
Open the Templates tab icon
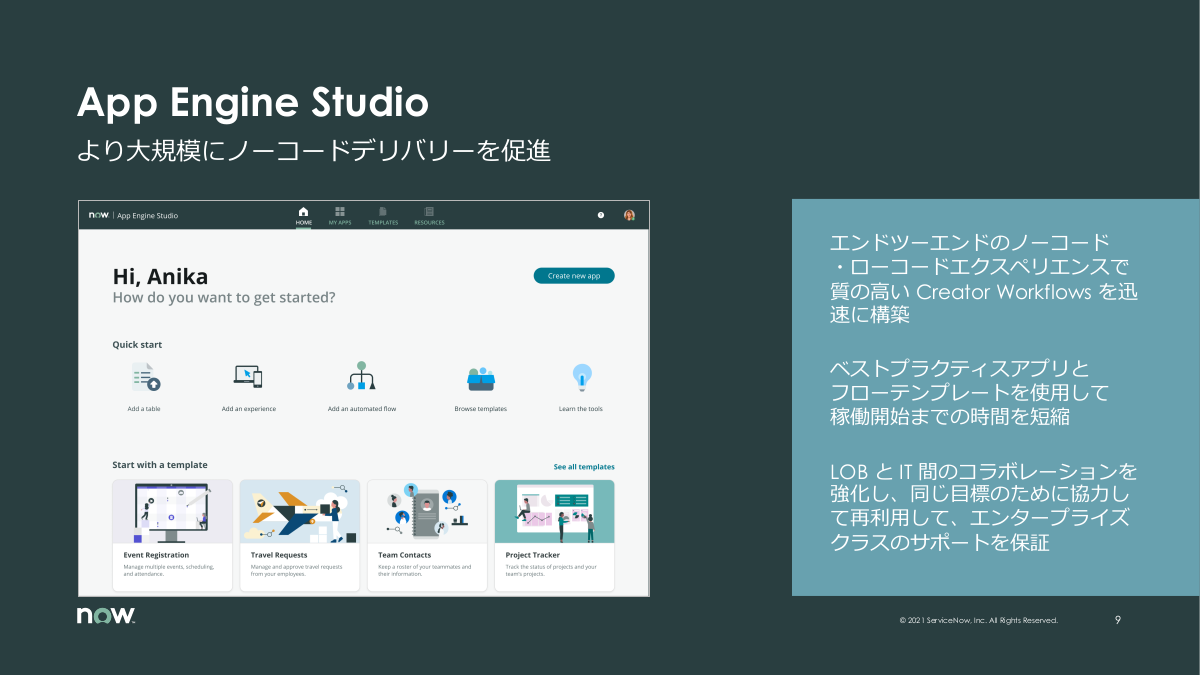pos(383,212)
